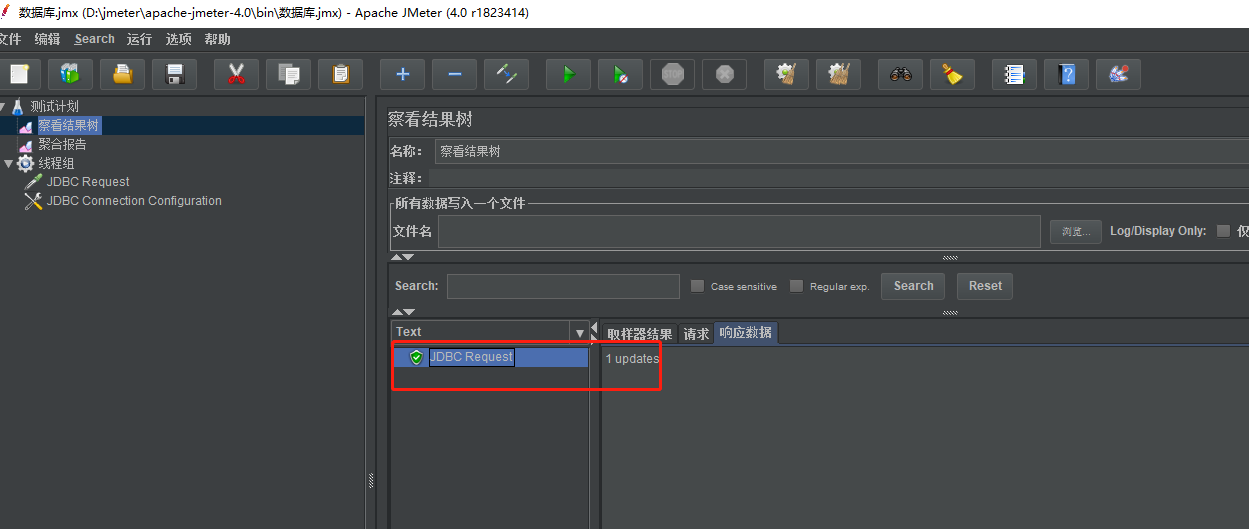Click the 名称 name input field
Image resolution: width=1249 pixels, height=529 pixels.
(842, 152)
